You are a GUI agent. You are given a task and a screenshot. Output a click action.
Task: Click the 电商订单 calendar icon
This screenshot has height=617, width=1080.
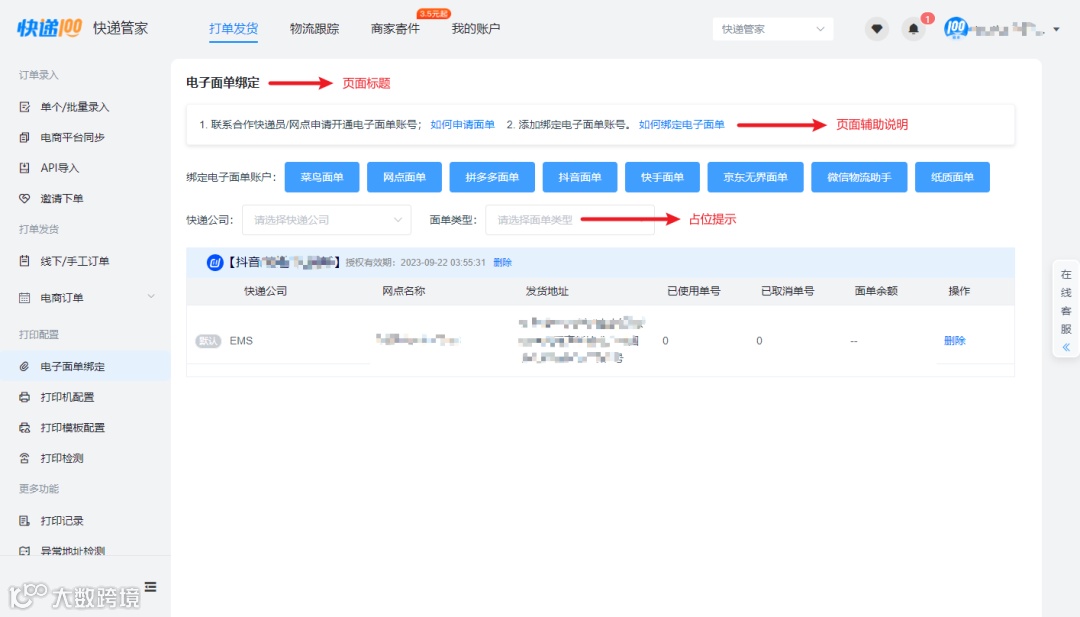[25, 297]
